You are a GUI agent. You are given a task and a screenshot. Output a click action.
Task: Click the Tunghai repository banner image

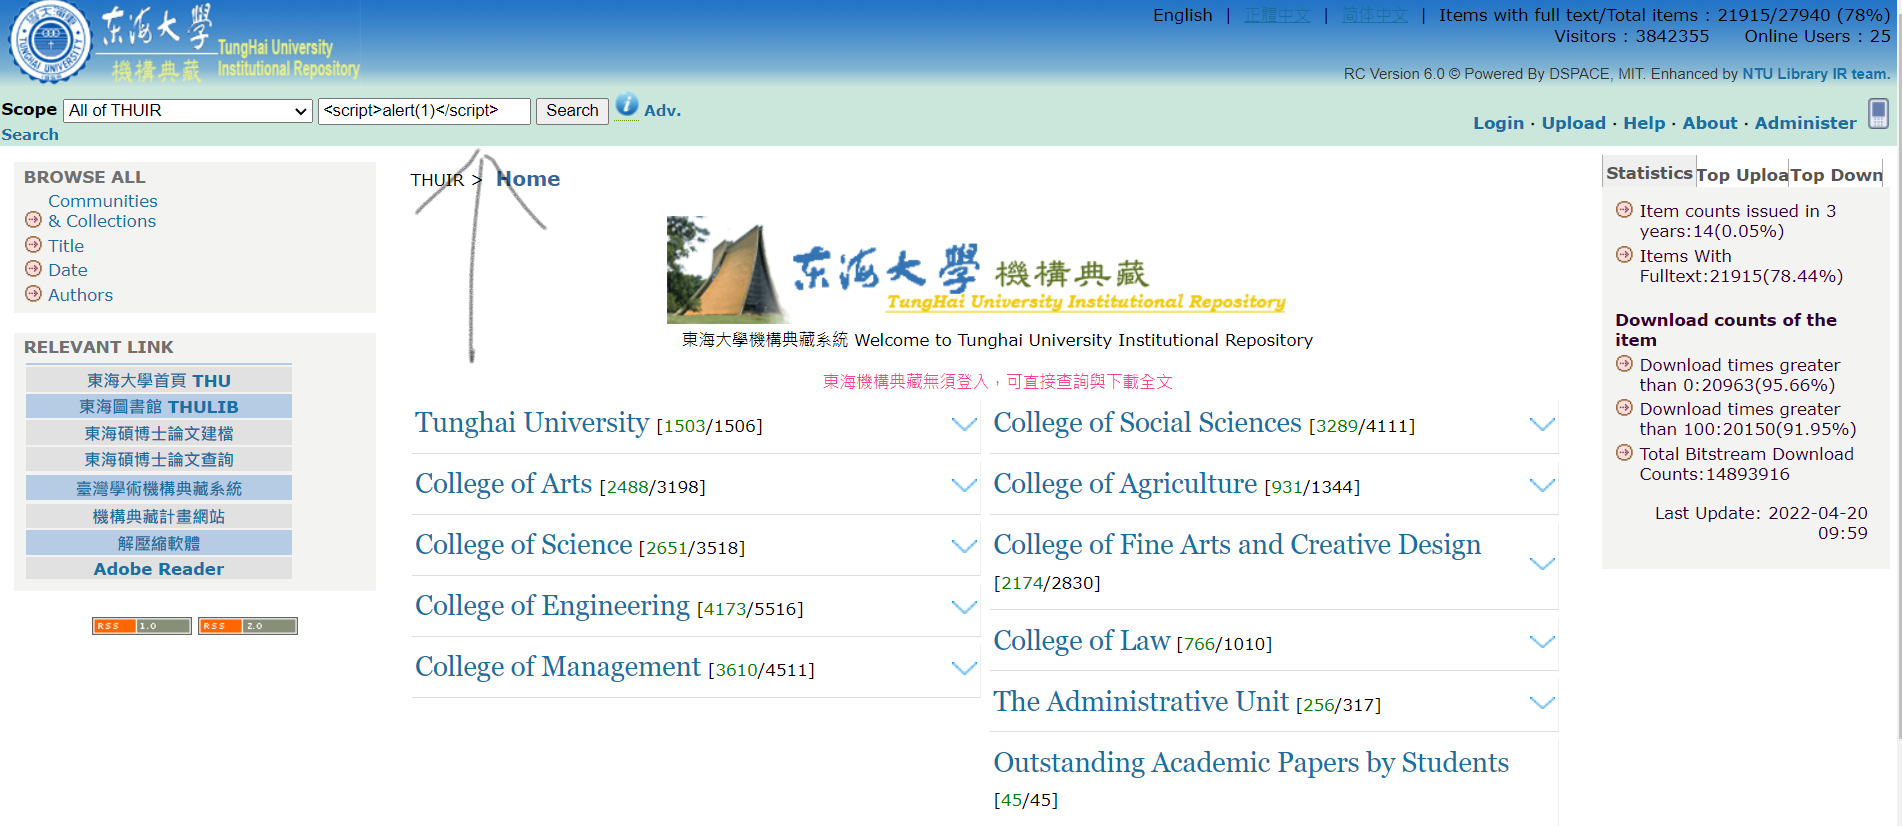pyautogui.click(x=977, y=270)
